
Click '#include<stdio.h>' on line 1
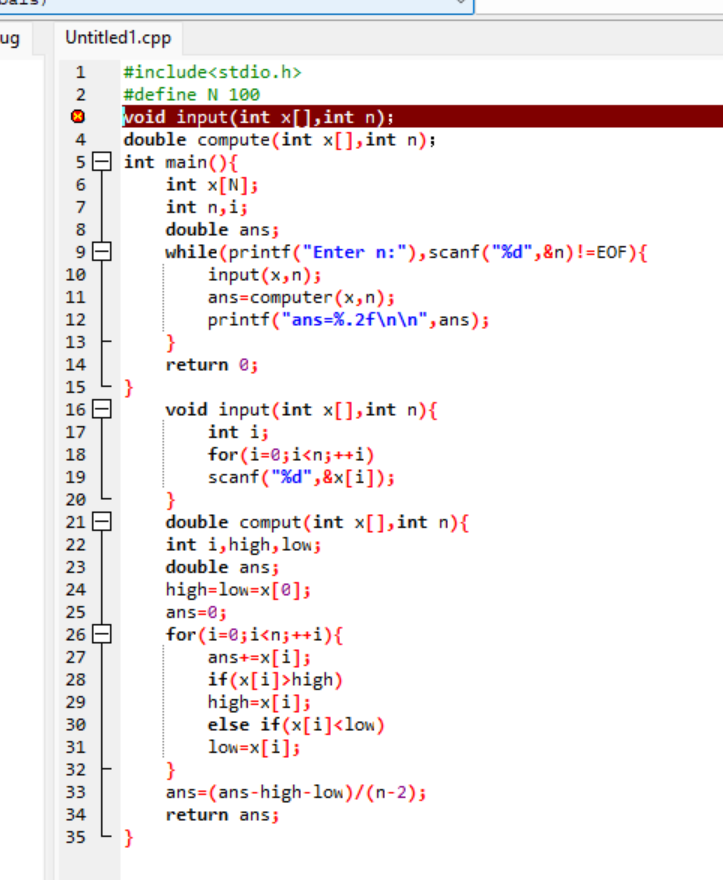[212, 72]
